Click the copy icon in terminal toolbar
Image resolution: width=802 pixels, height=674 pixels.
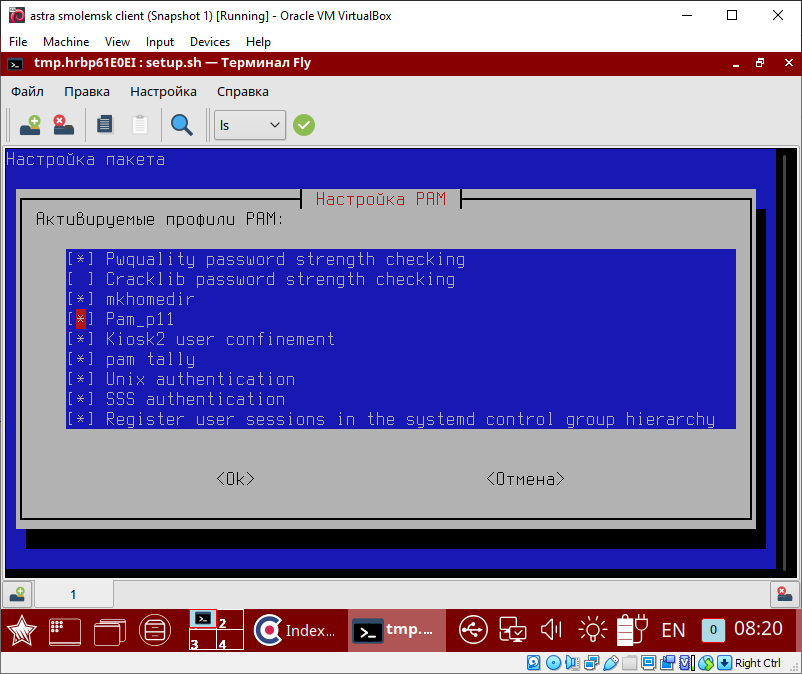(105, 124)
